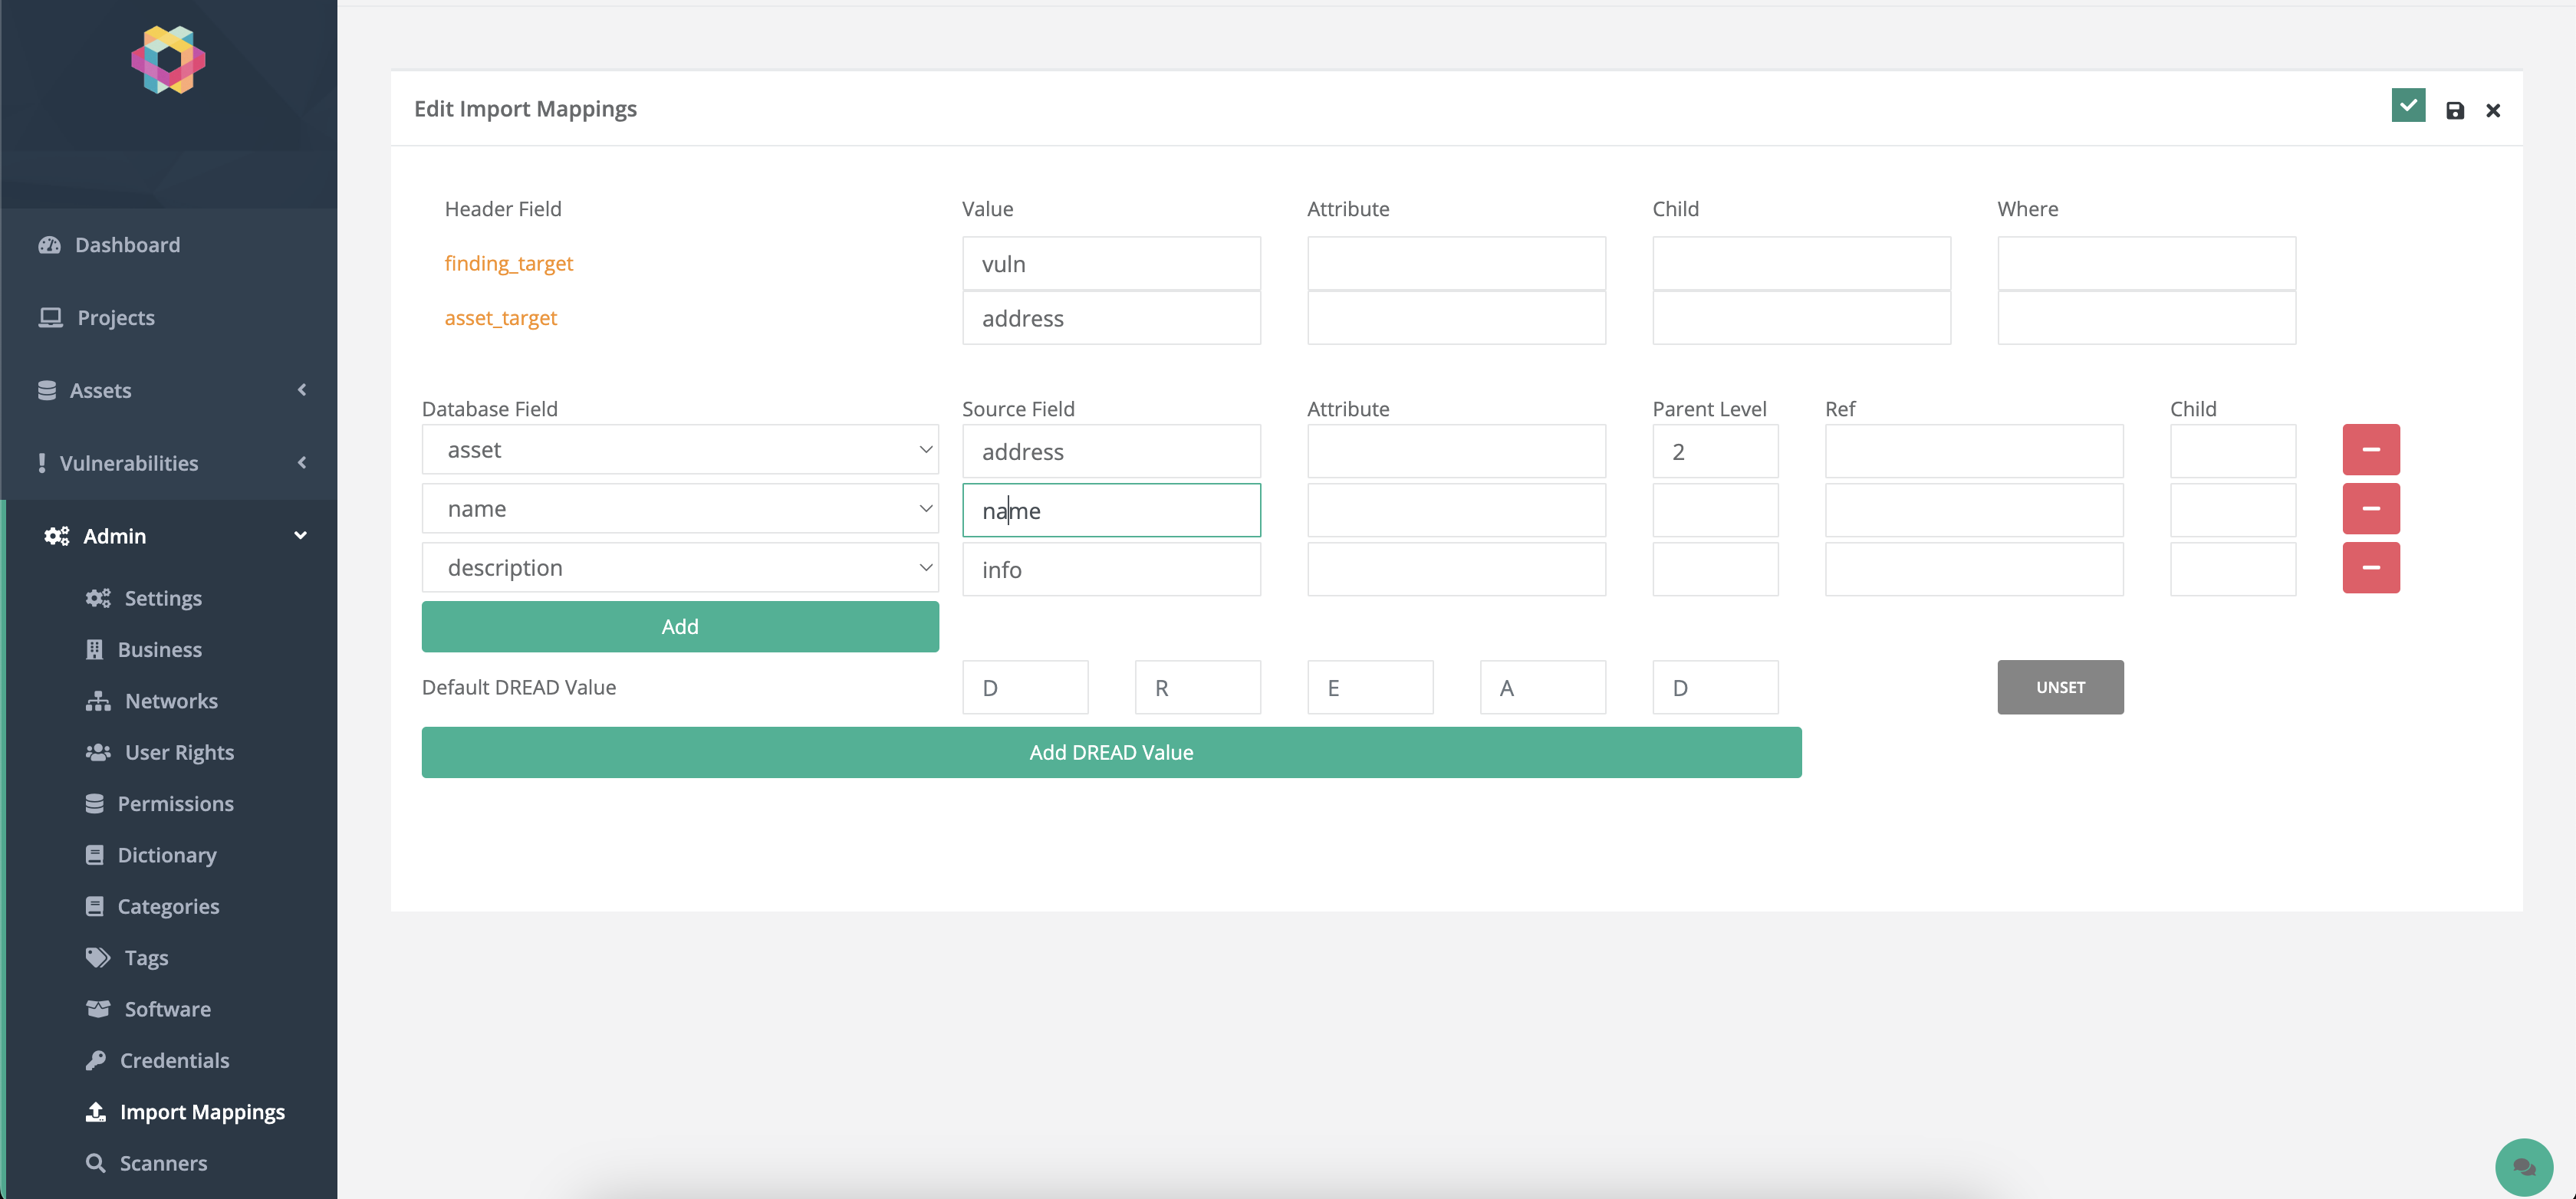This screenshot has height=1199, width=2576.
Task: Open Dashboard from sidebar
Action: pos(128,245)
